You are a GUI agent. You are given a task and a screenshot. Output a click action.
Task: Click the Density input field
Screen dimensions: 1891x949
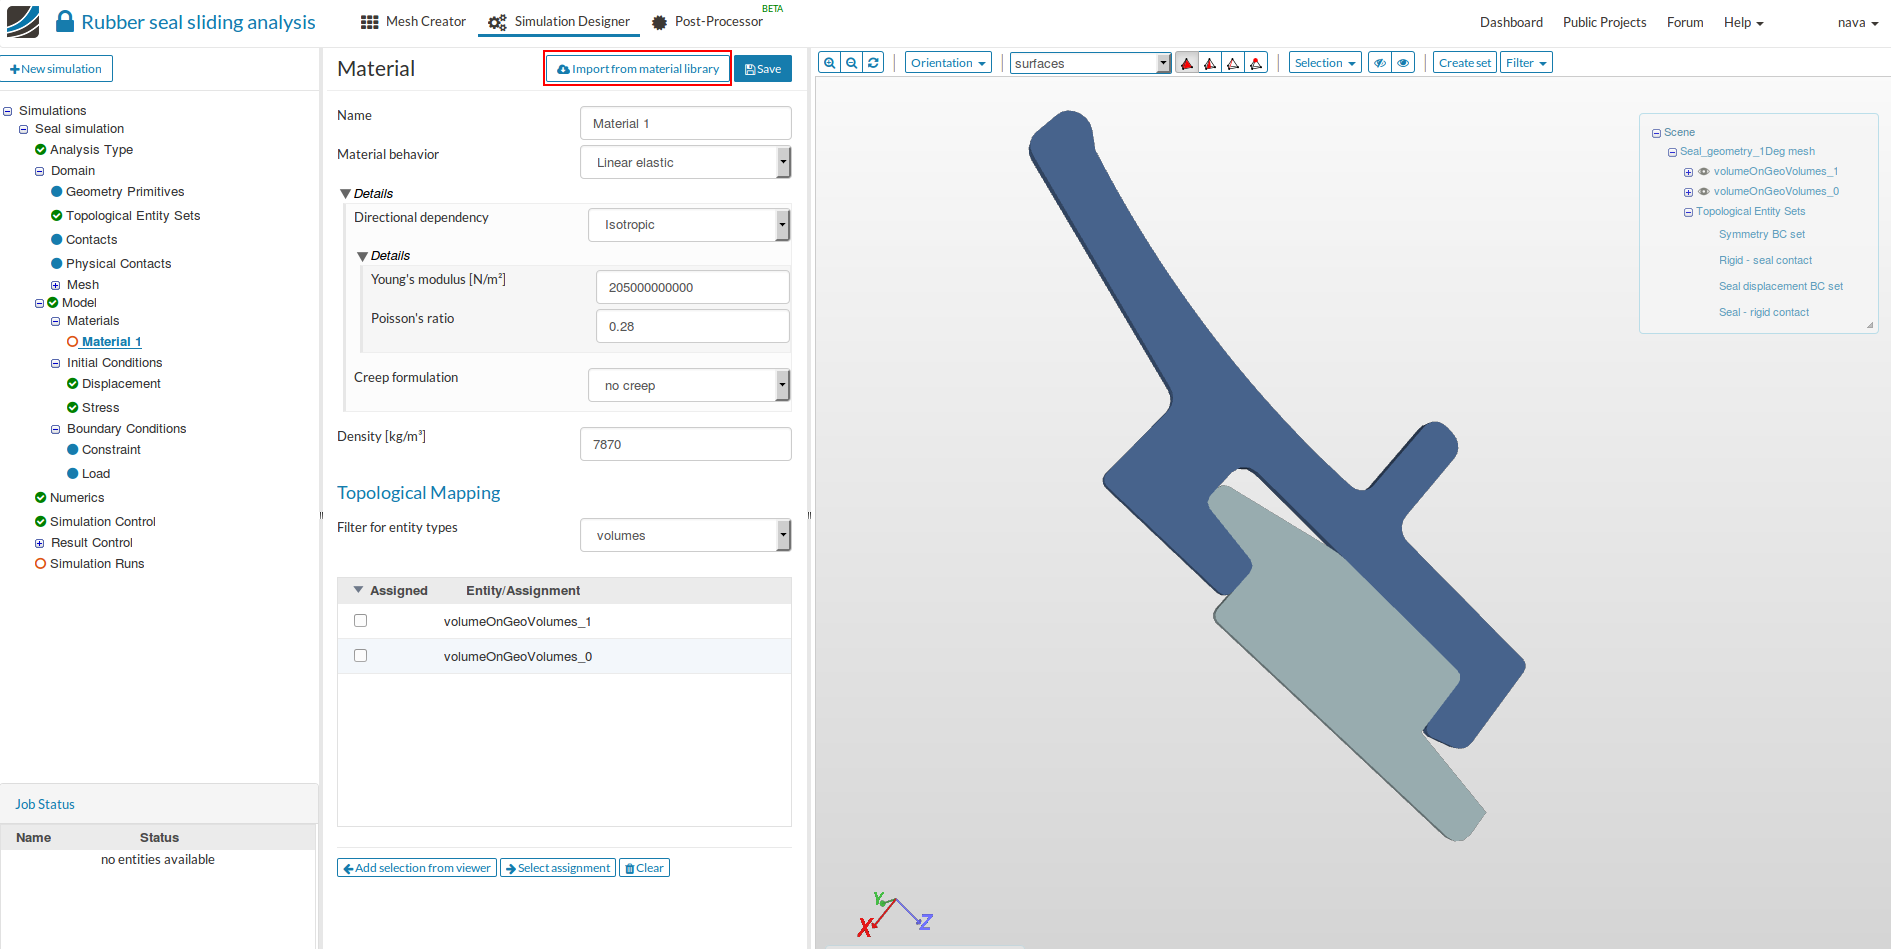(x=686, y=444)
